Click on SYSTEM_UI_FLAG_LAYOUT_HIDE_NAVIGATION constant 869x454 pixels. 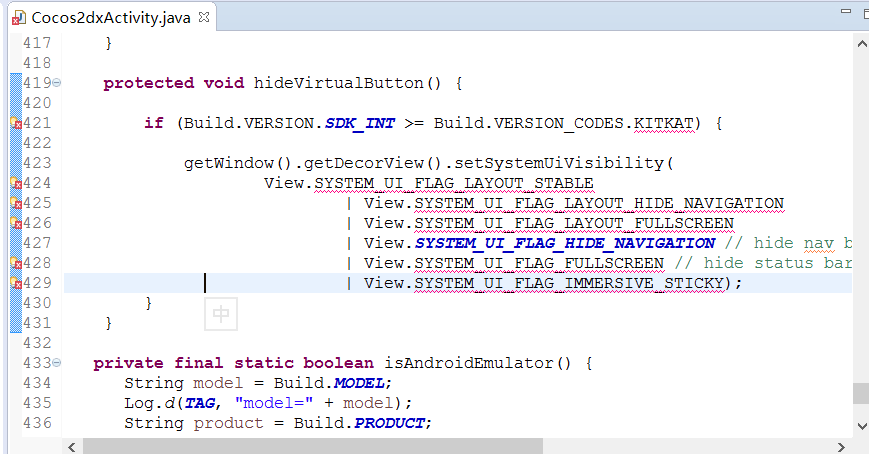click(599, 203)
